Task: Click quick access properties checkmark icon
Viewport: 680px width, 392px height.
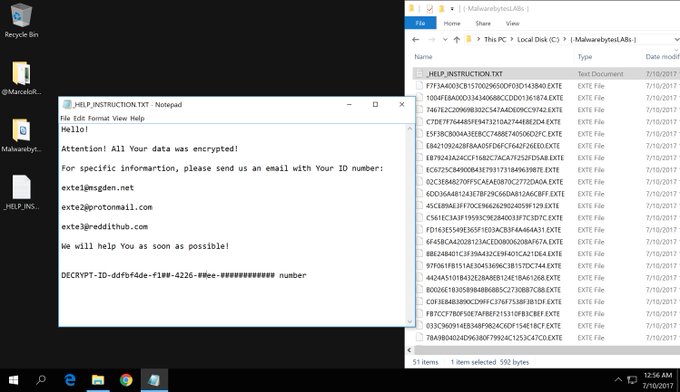Action: click(x=429, y=8)
